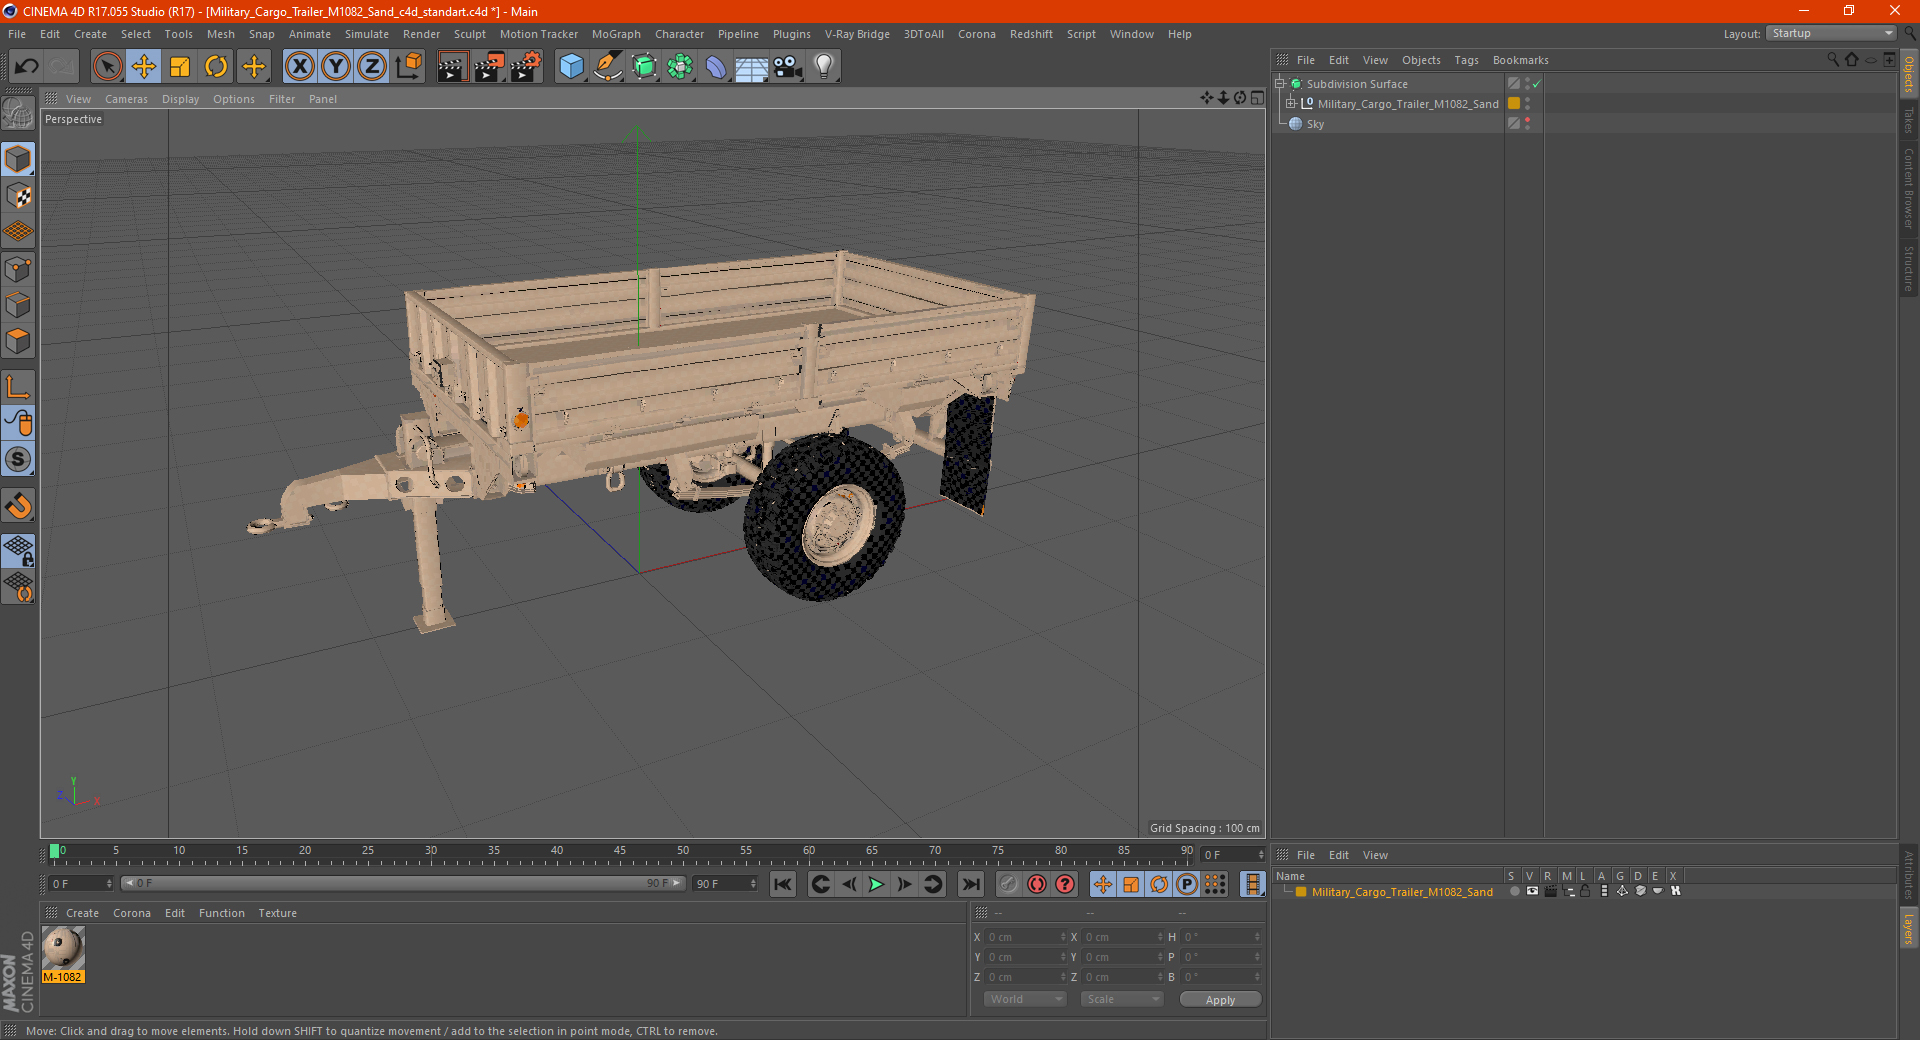Toggle X axis lock

[x=299, y=67]
